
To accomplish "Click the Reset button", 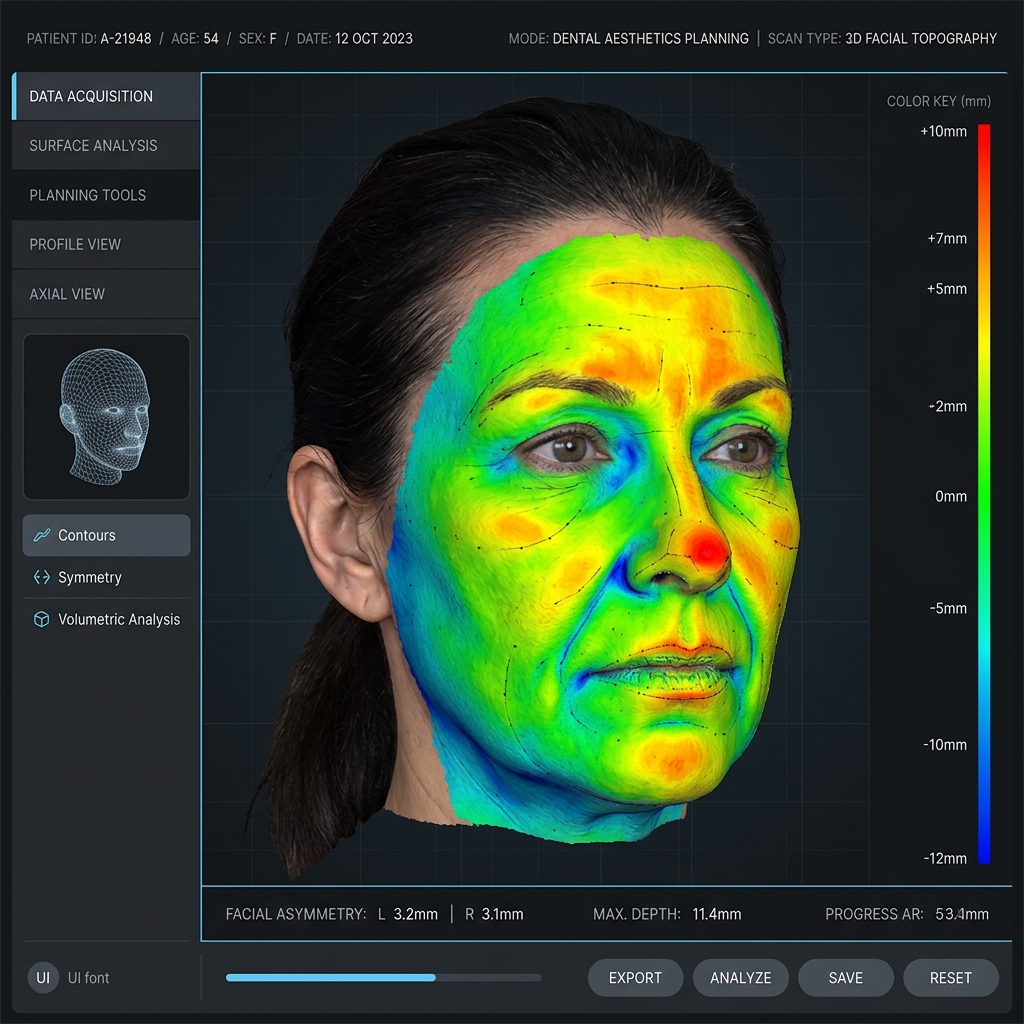I will (951, 978).
